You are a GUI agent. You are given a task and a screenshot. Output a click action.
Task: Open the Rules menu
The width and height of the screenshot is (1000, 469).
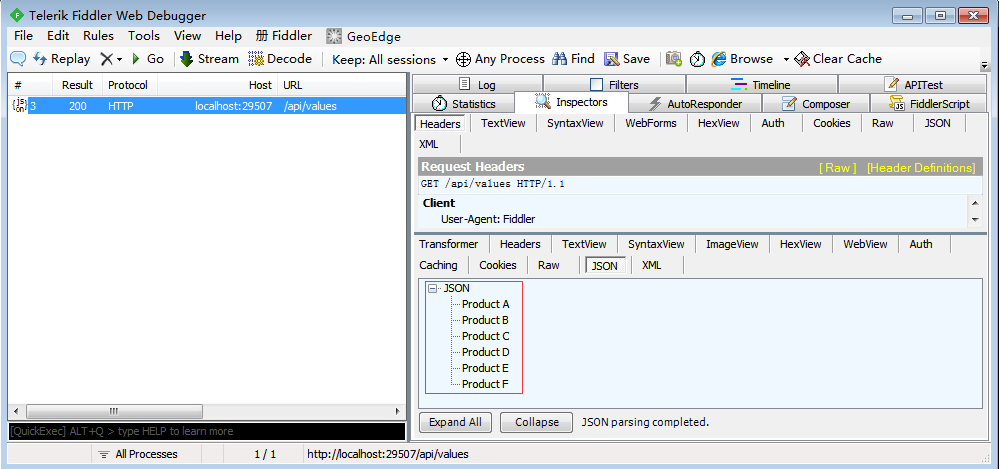coord(98,36)
